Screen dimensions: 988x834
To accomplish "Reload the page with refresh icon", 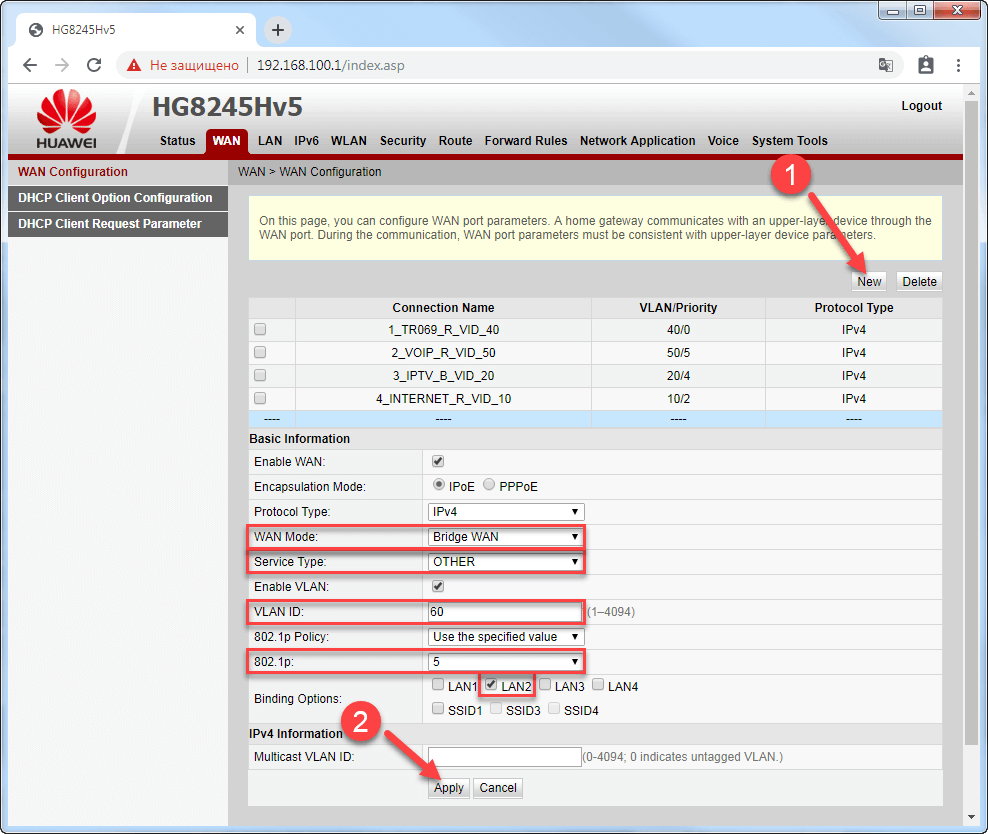I will pos(94,65).
